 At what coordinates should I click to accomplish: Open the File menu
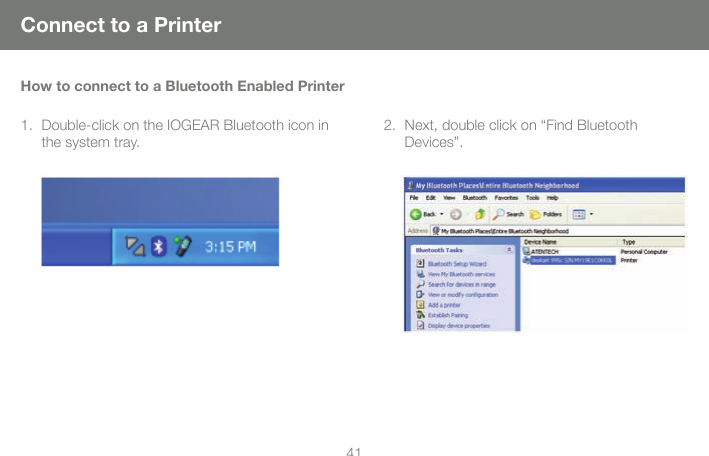click(414, 198)
